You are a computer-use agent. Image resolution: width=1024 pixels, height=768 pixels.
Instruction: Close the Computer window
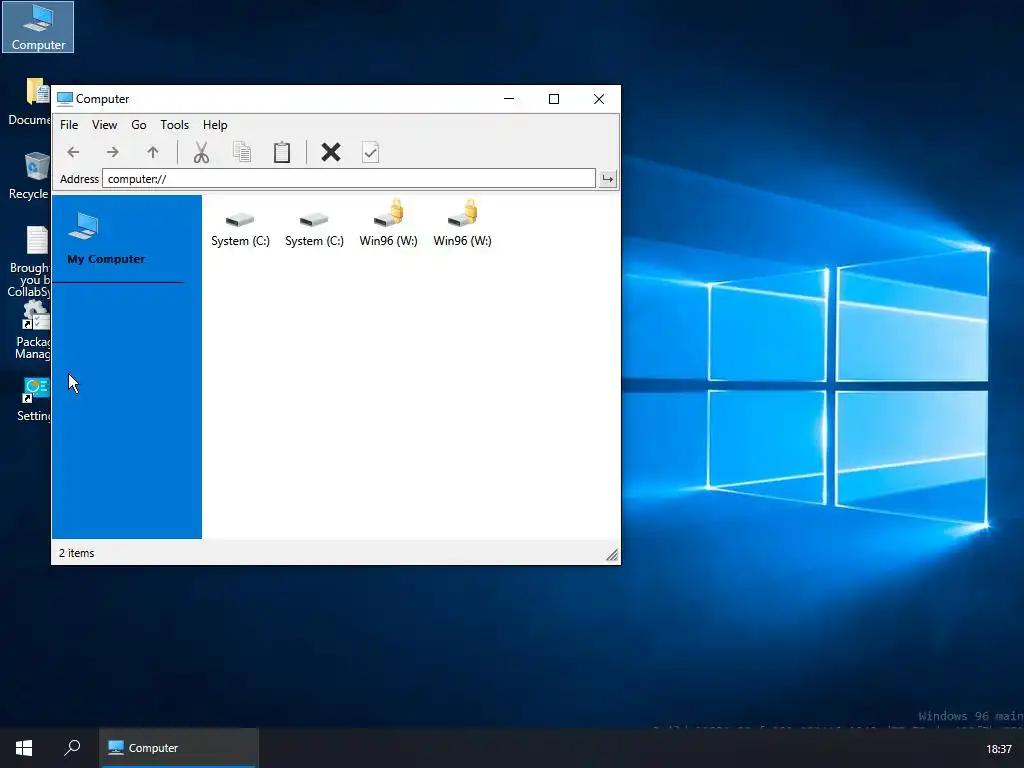(x=599, y=99)
